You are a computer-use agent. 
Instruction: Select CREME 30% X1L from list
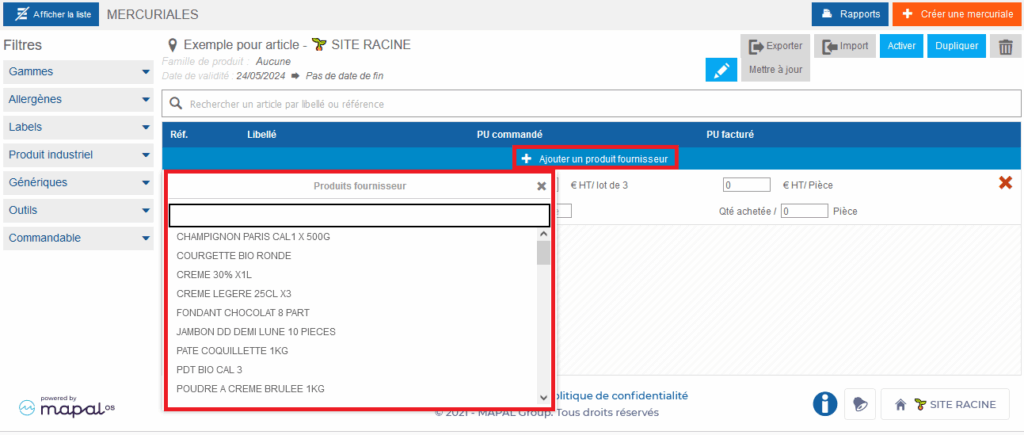click(214, 275)
